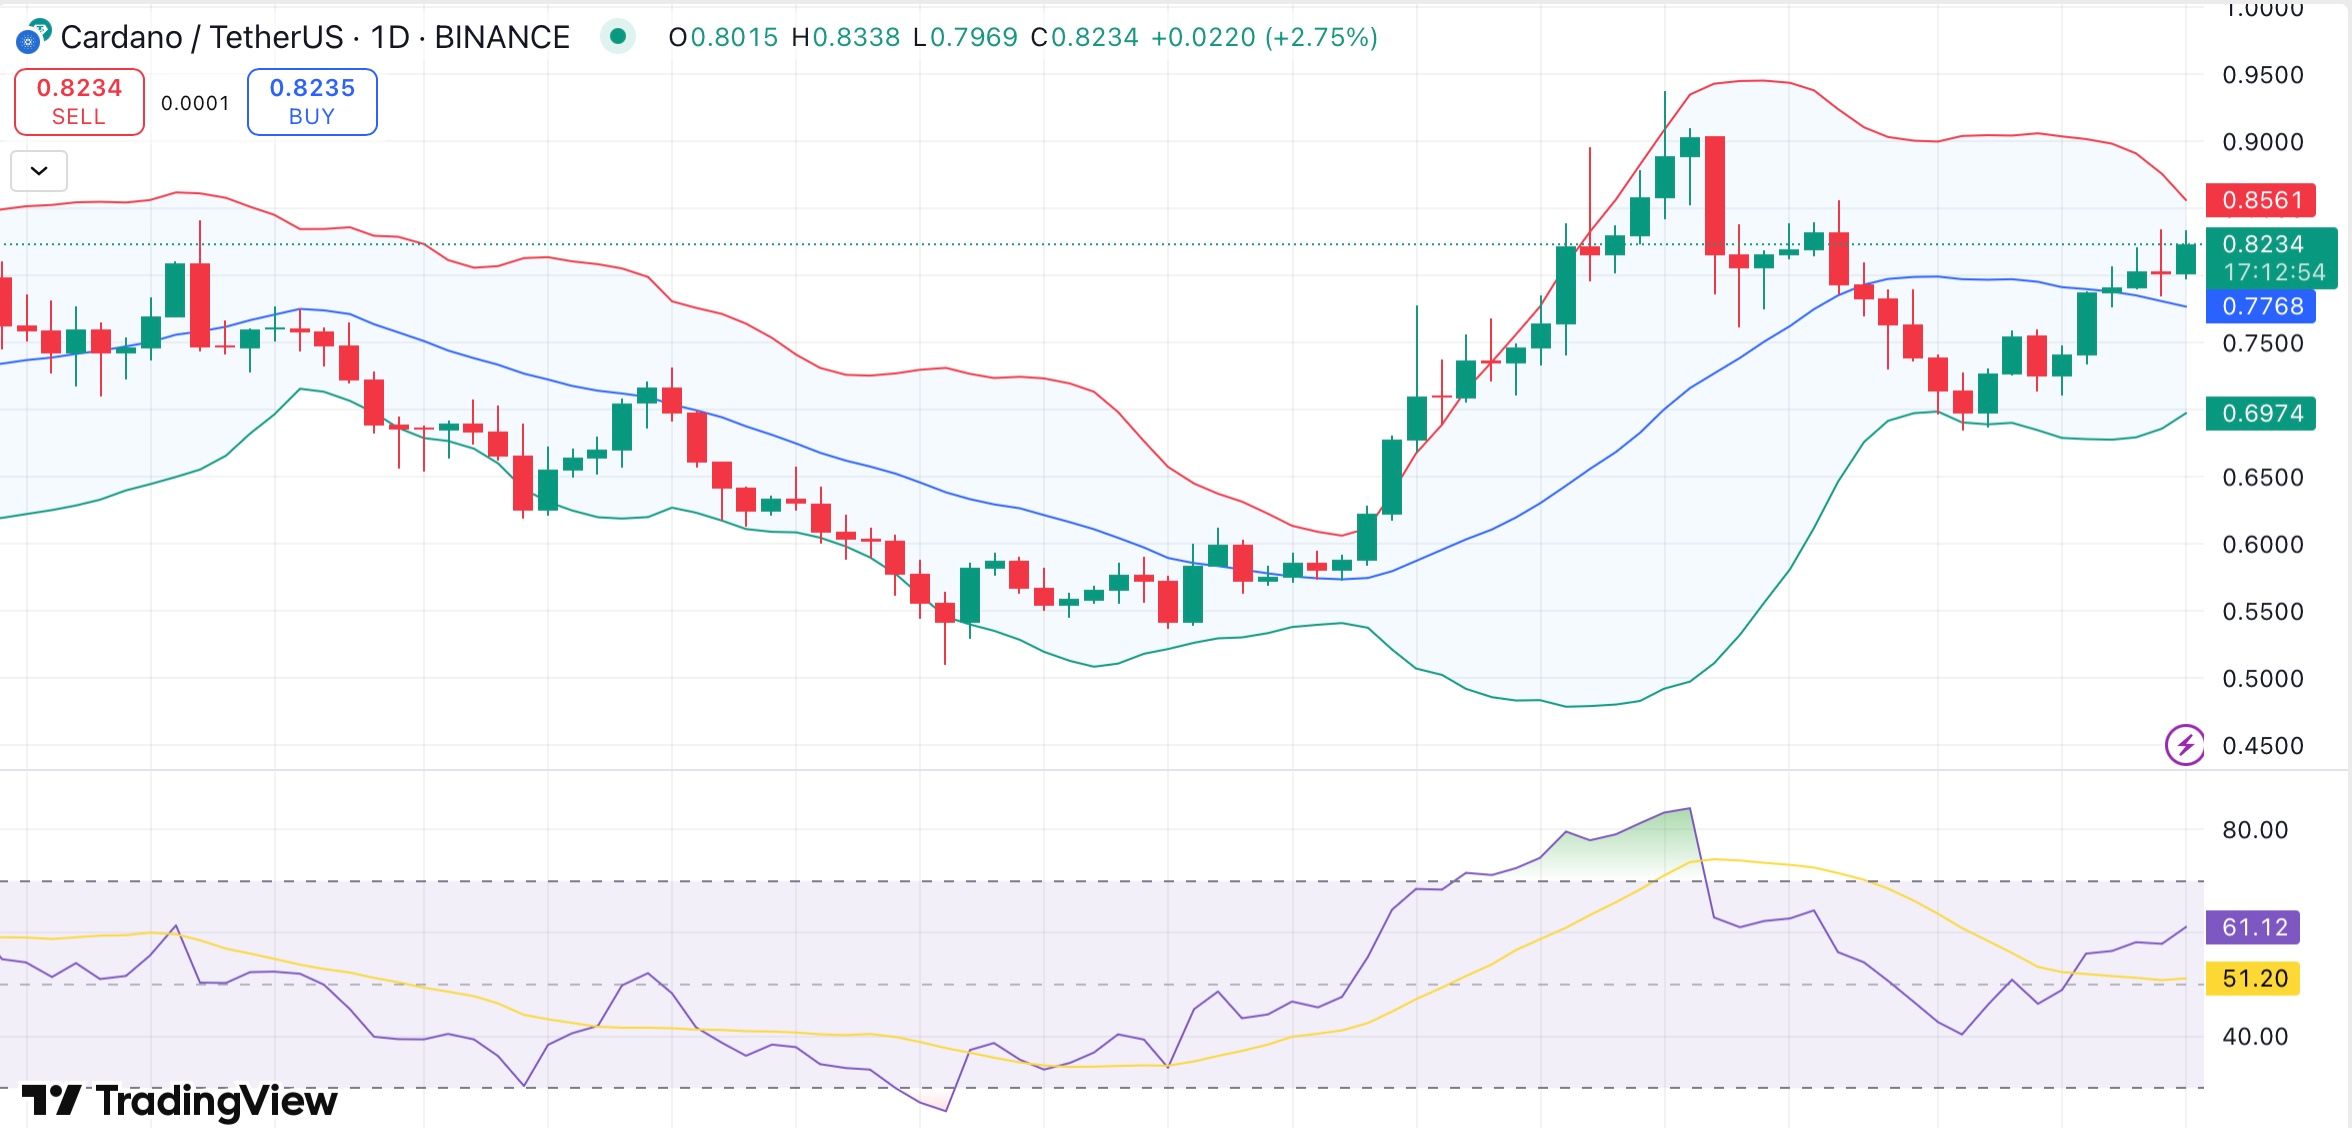Click the Cardano coin logo icon
The width and height of the screenshot is (2352, 1128).
point(33,36)
